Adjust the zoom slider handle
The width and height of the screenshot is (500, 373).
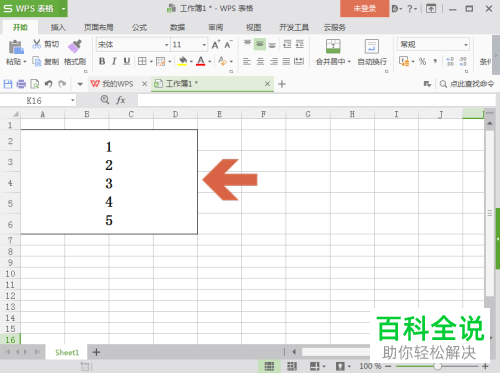(x=438, y=366)
